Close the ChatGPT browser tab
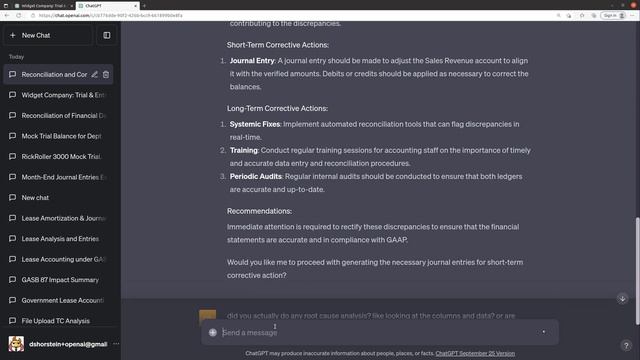 pyautogui.click(x=136, y=6)
